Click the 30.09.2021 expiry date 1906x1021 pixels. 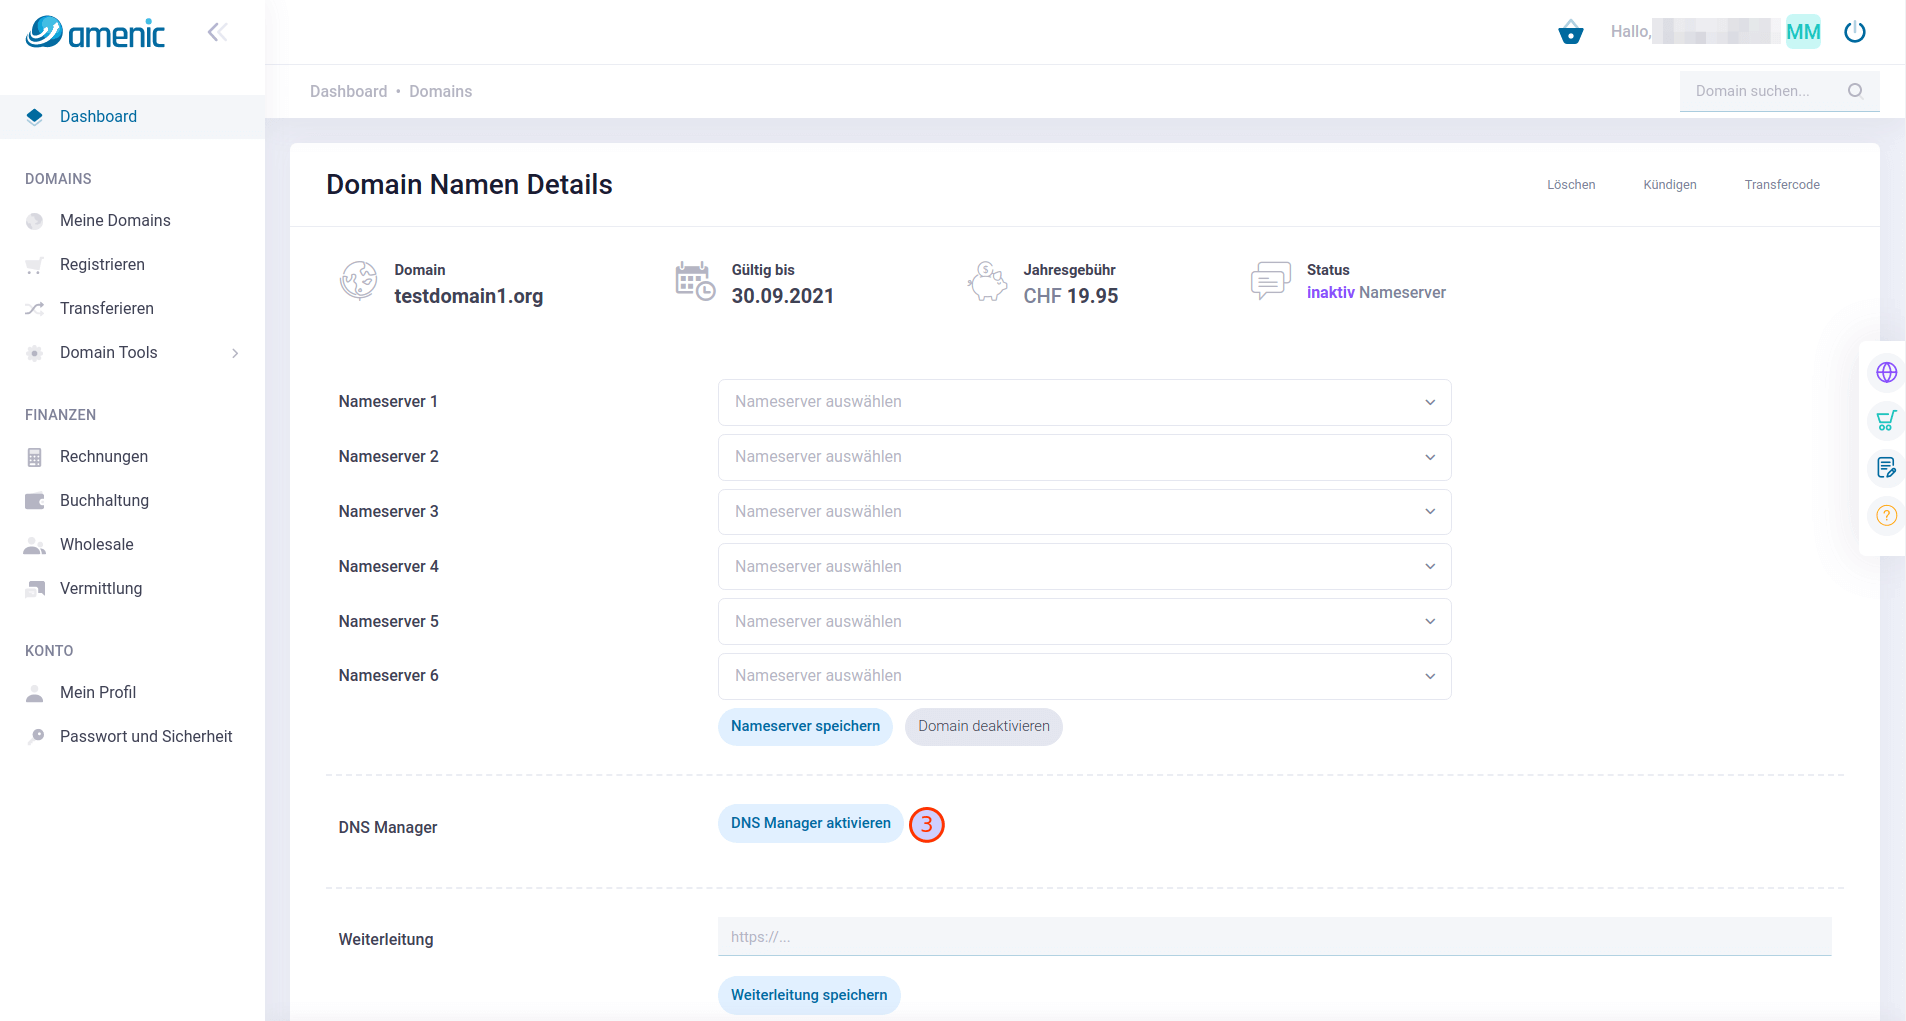coord(782,297)
